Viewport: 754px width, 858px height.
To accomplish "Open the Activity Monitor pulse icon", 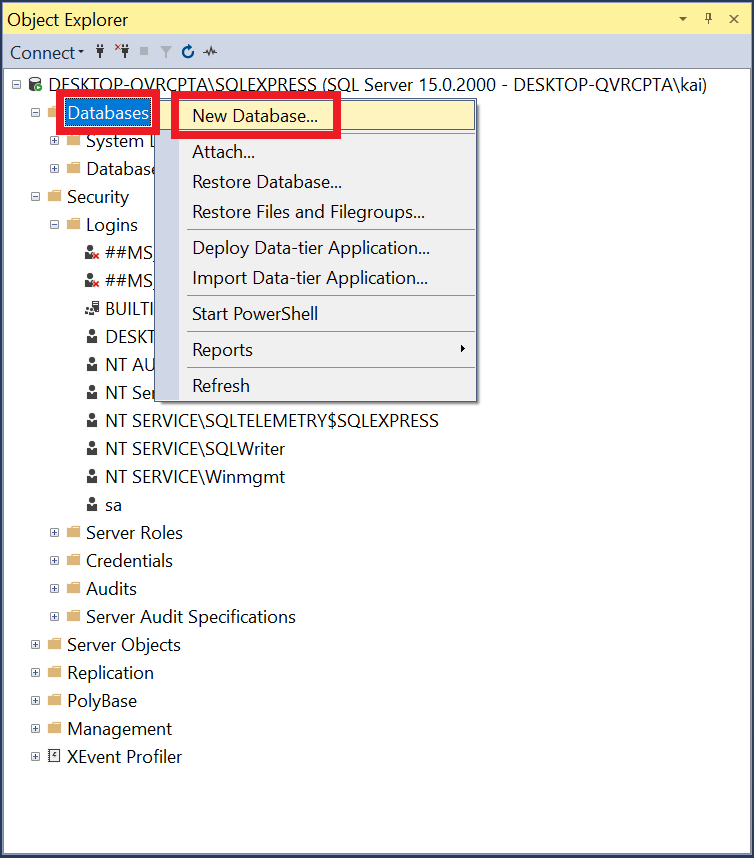I will point(210,52).
